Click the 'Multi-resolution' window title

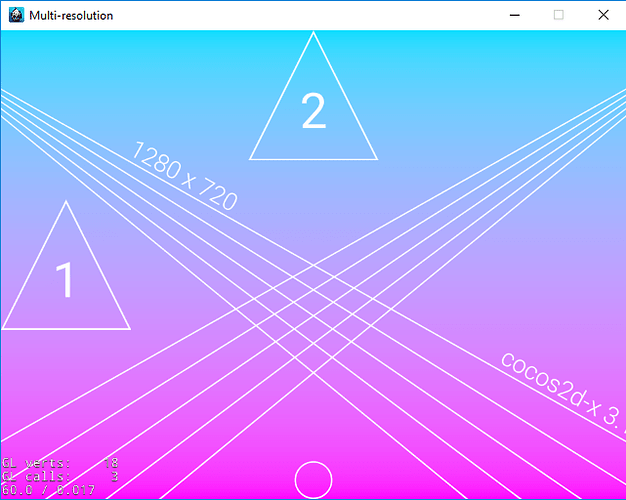coord(71,16)
